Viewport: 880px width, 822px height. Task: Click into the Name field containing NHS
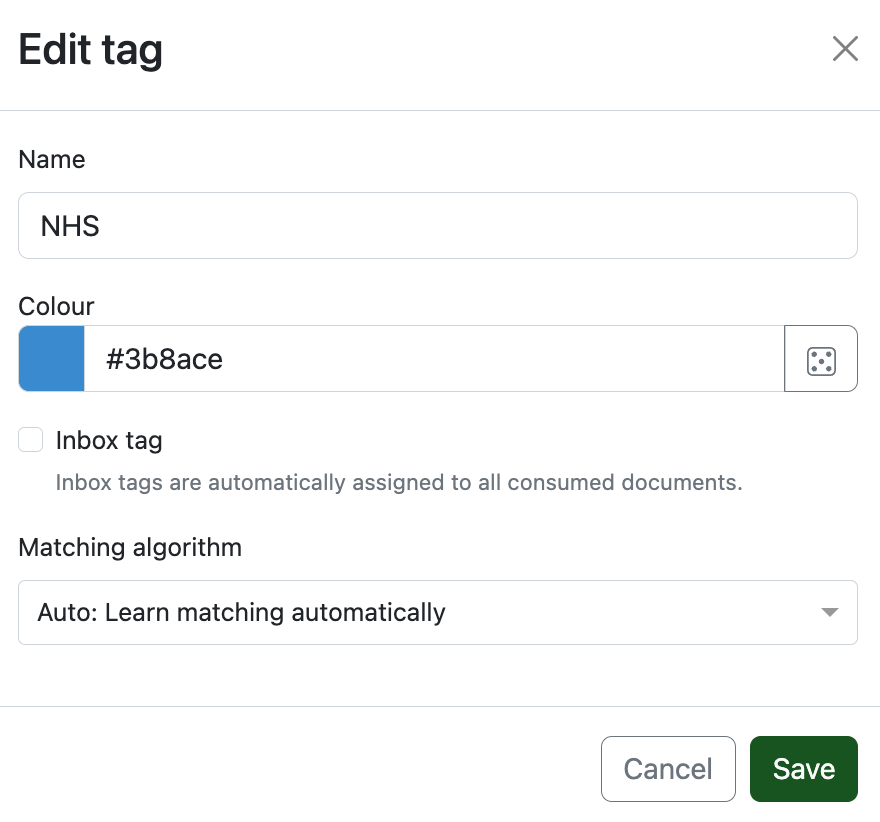437,226
